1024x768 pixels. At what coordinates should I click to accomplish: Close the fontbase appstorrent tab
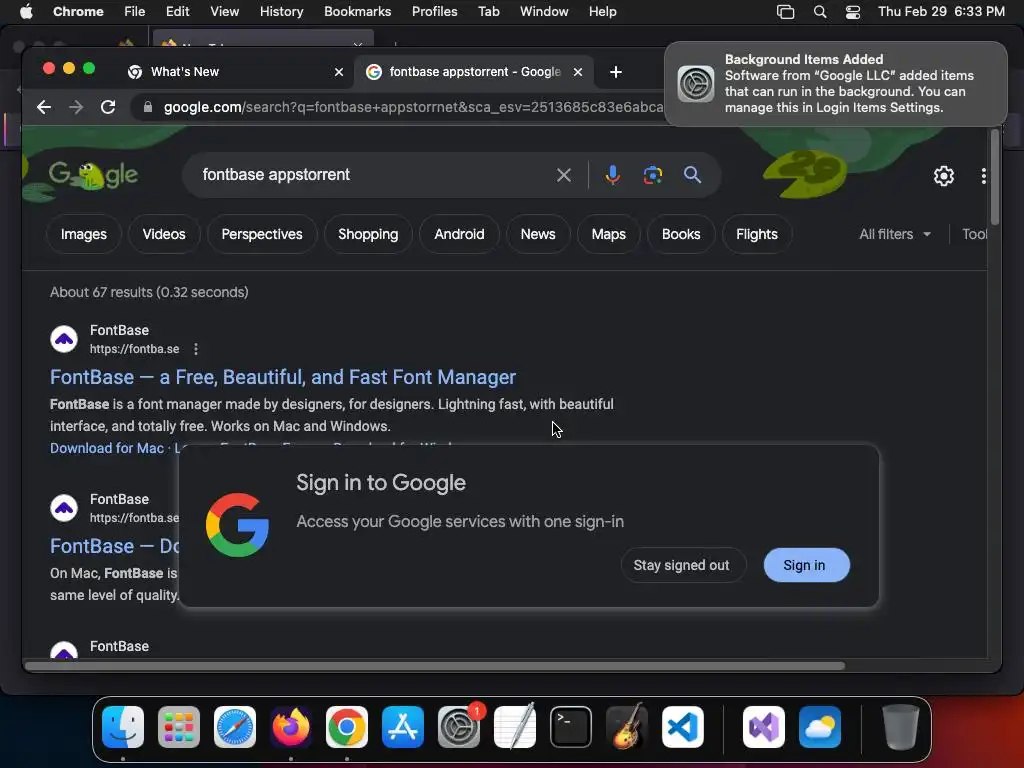[x=578, y=72]
